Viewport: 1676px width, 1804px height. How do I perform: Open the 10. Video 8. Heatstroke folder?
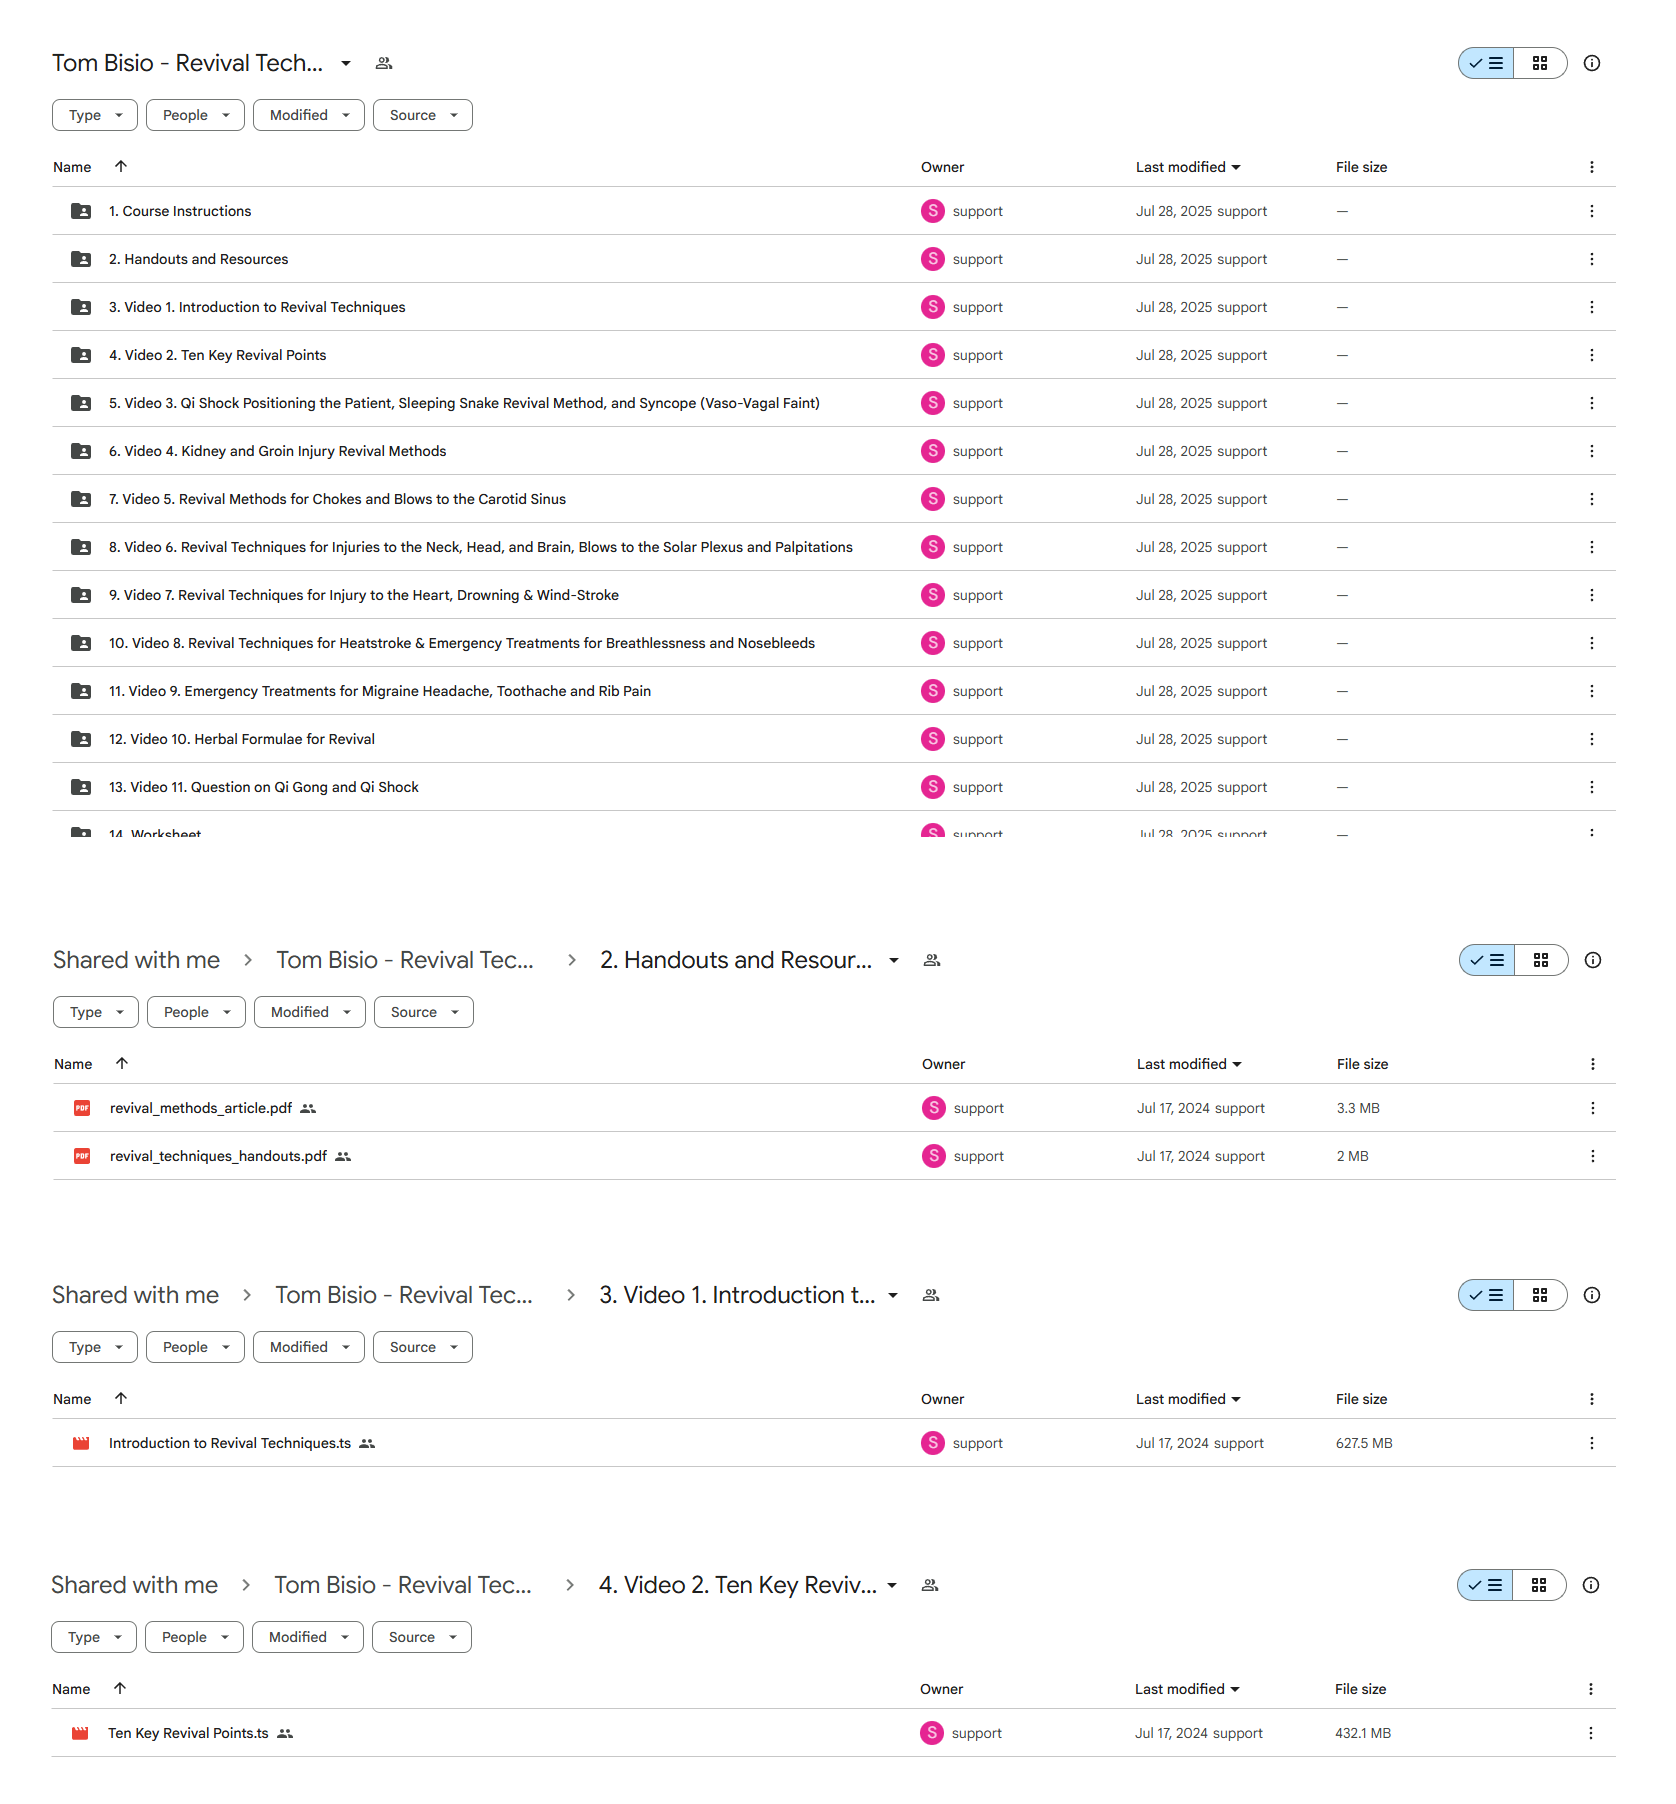pos(462,643)
